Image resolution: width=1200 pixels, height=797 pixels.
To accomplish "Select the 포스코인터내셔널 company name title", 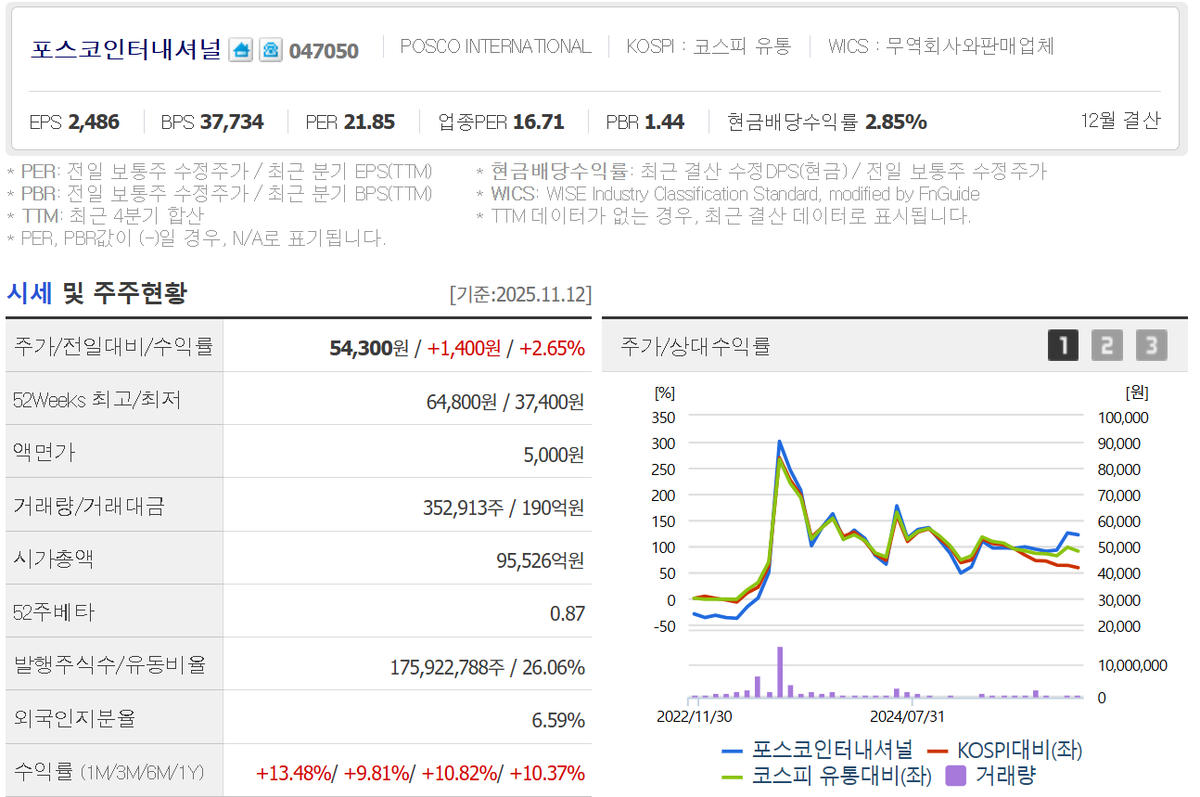I will (x=126, y=49).
